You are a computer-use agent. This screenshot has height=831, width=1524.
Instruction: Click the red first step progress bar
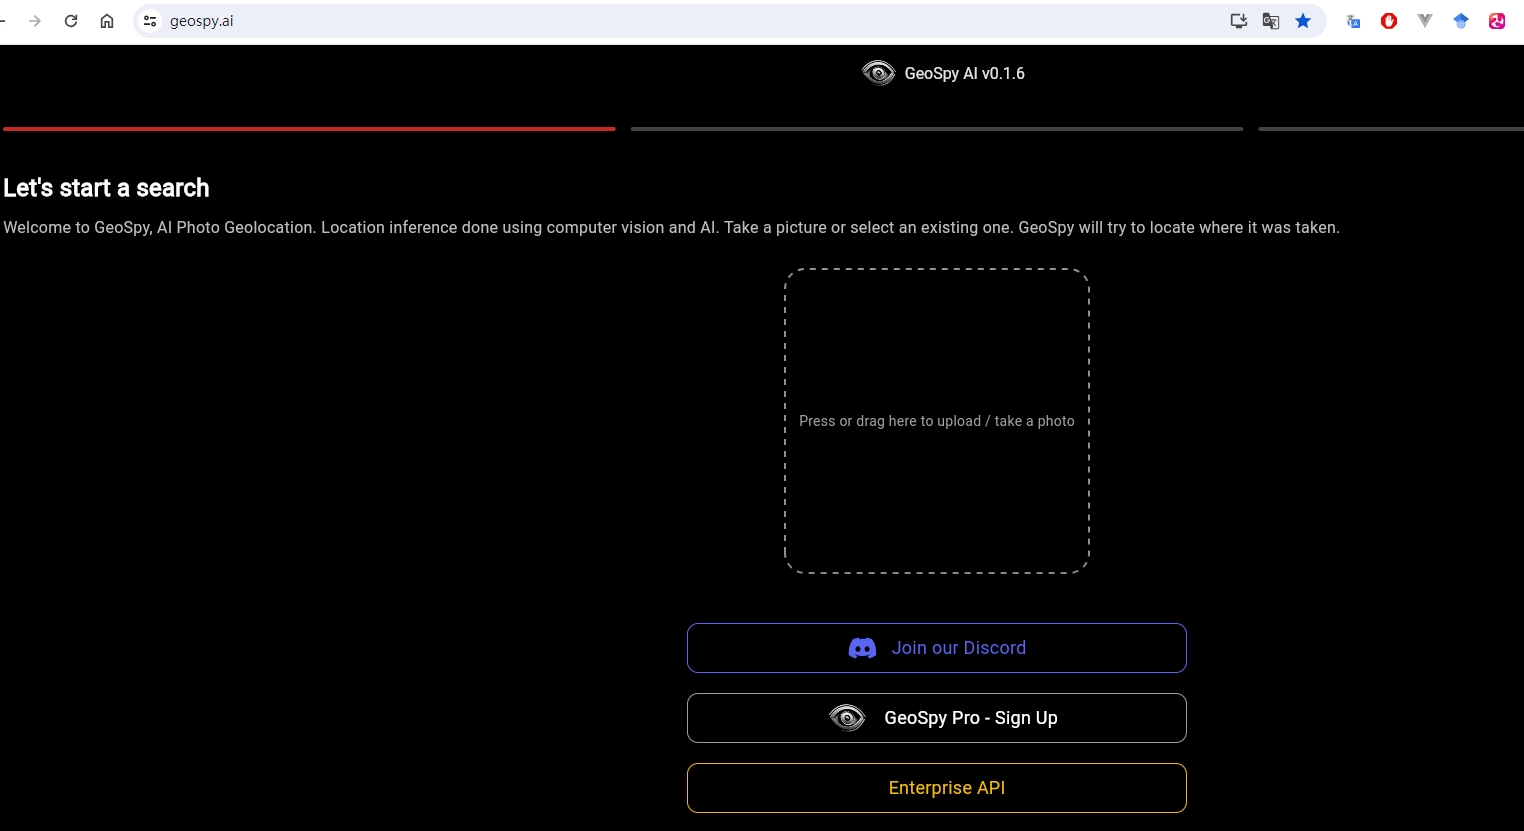[309, 129]
